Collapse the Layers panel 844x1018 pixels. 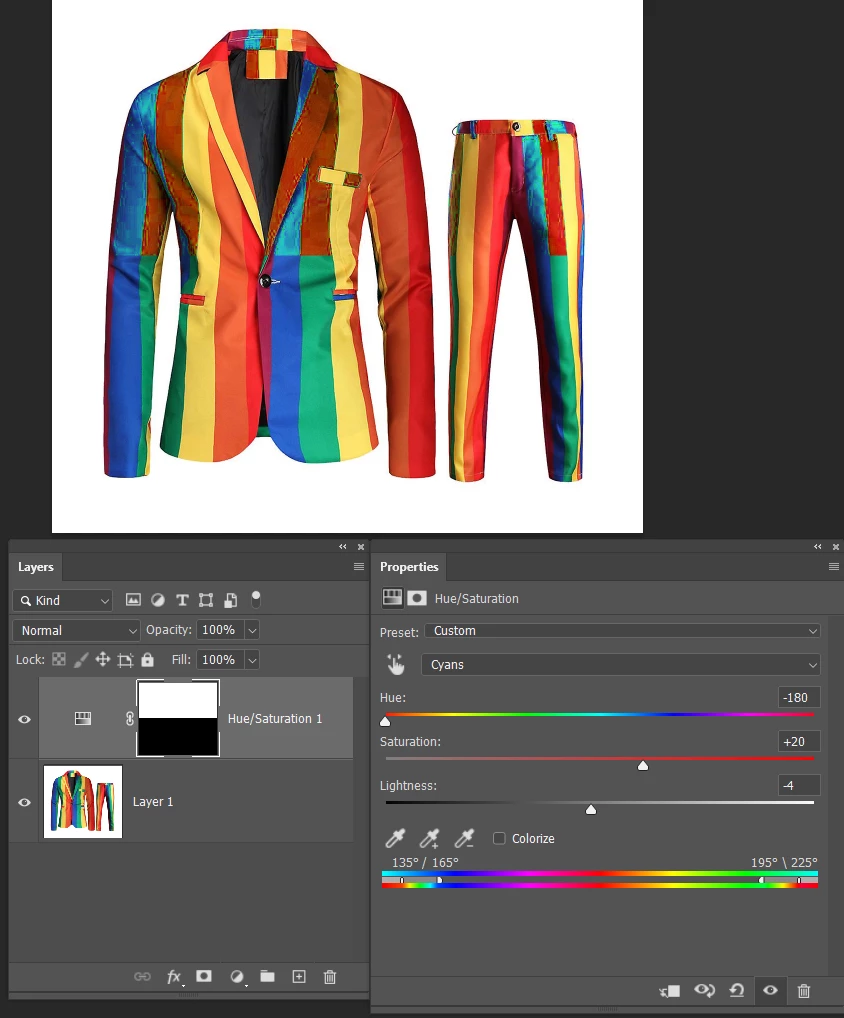[343, 547]
